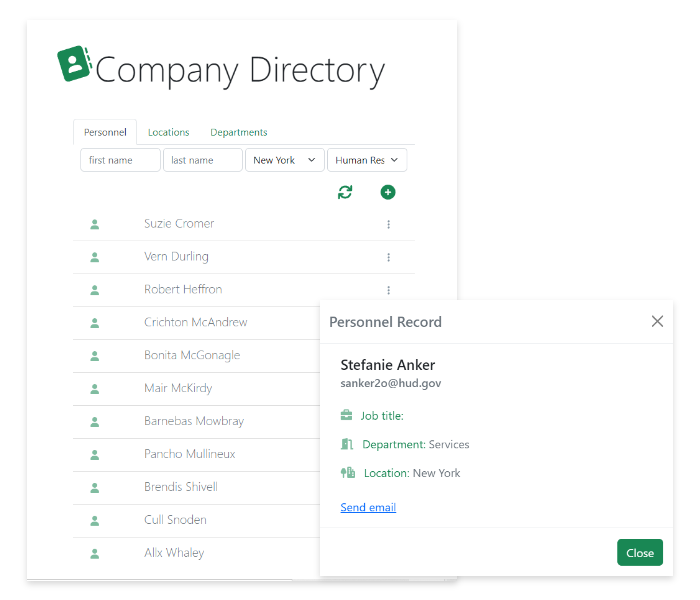Switch to the Locations tab
This screenshot has height=600, width=700.
[168, 132]
